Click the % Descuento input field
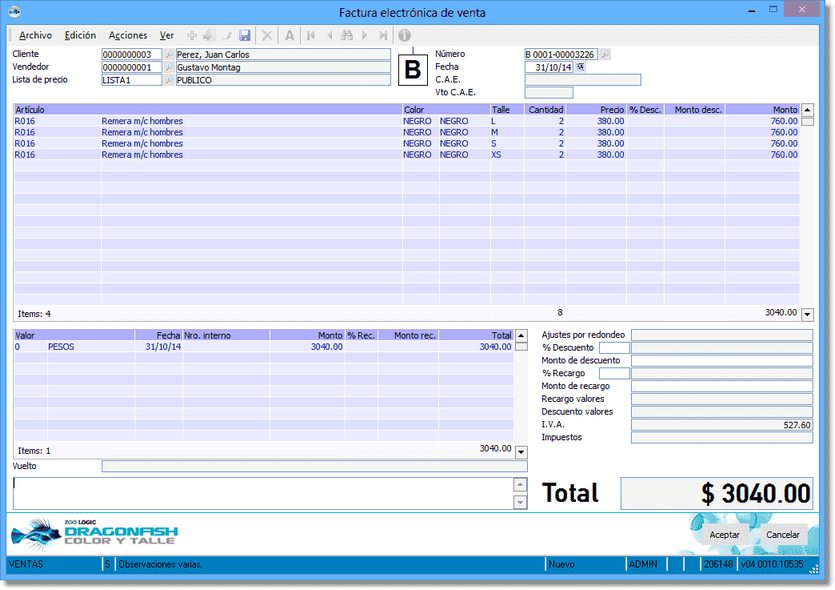This screenshot has height=590, width=835. click(x=614, y=348)
